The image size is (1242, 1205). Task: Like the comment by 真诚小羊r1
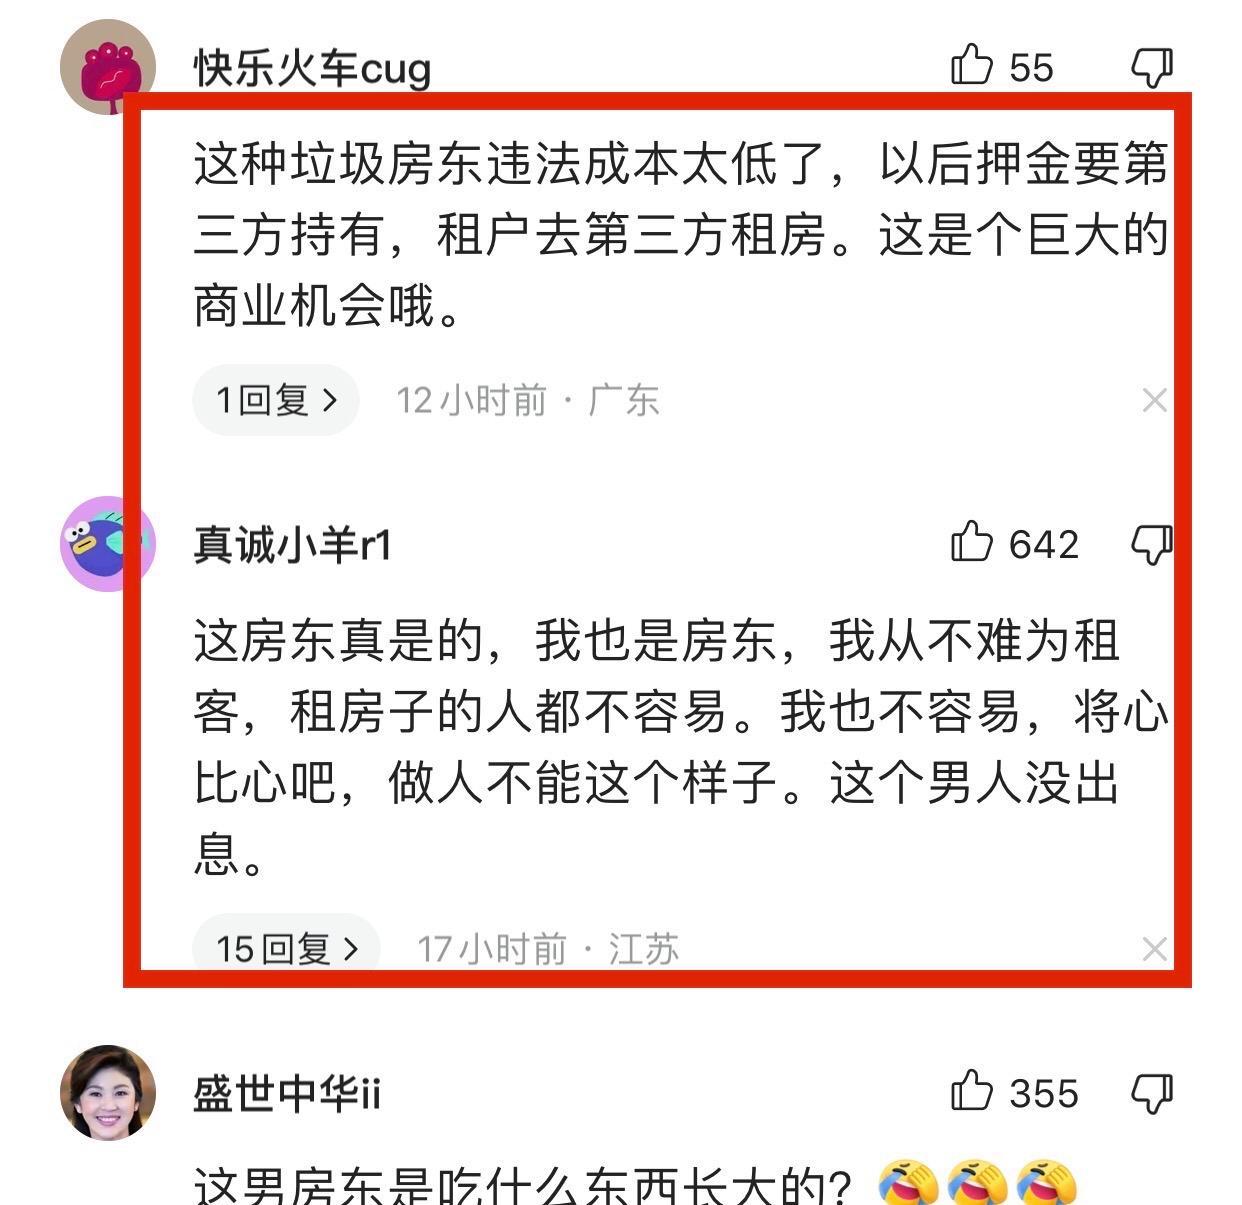pos(971,542)
